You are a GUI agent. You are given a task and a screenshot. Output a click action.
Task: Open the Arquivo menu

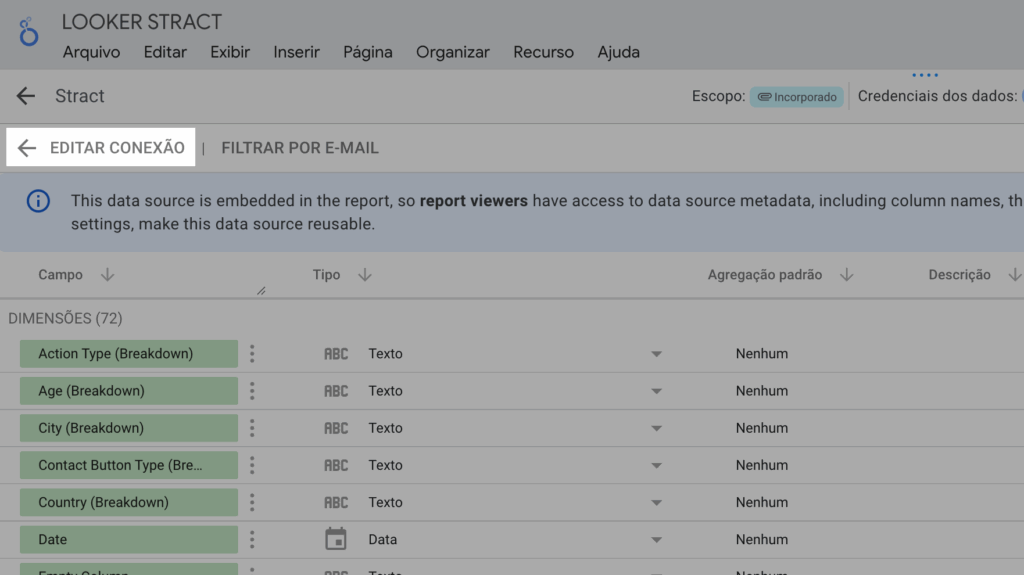[91, 52]
